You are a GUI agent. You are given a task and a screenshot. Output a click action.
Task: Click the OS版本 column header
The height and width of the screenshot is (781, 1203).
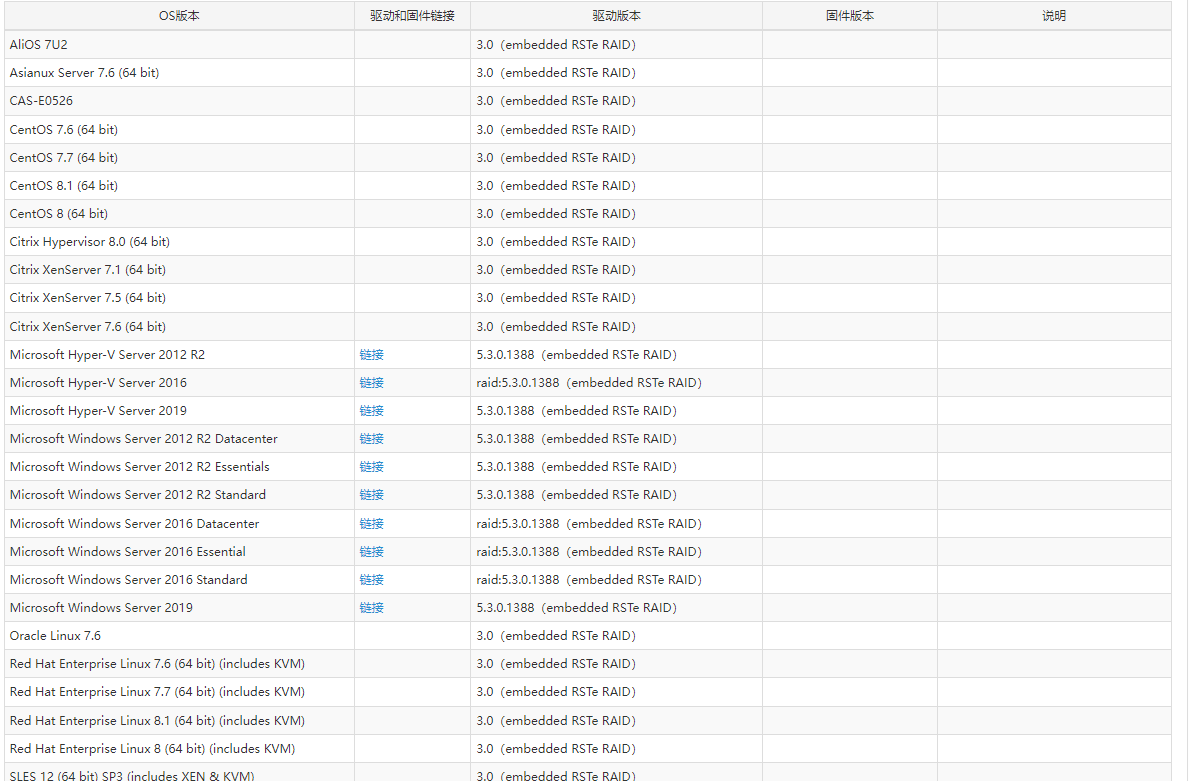pos(179,16)
